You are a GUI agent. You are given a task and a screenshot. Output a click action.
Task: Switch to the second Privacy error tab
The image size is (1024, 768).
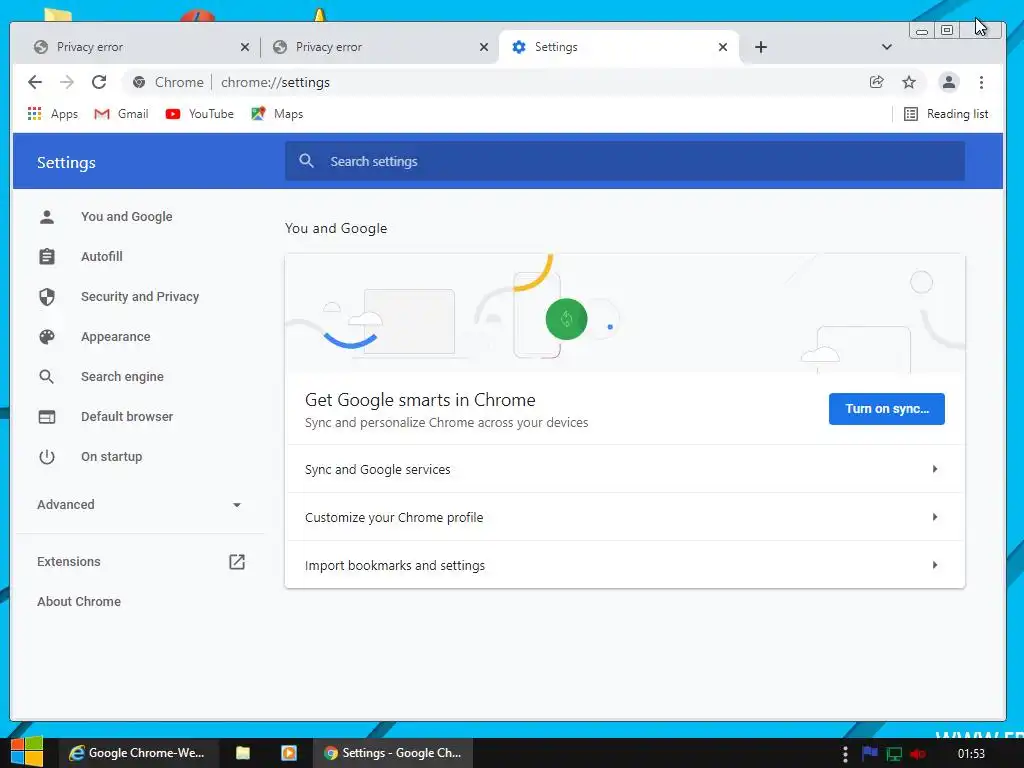click(x=380, y=47)
